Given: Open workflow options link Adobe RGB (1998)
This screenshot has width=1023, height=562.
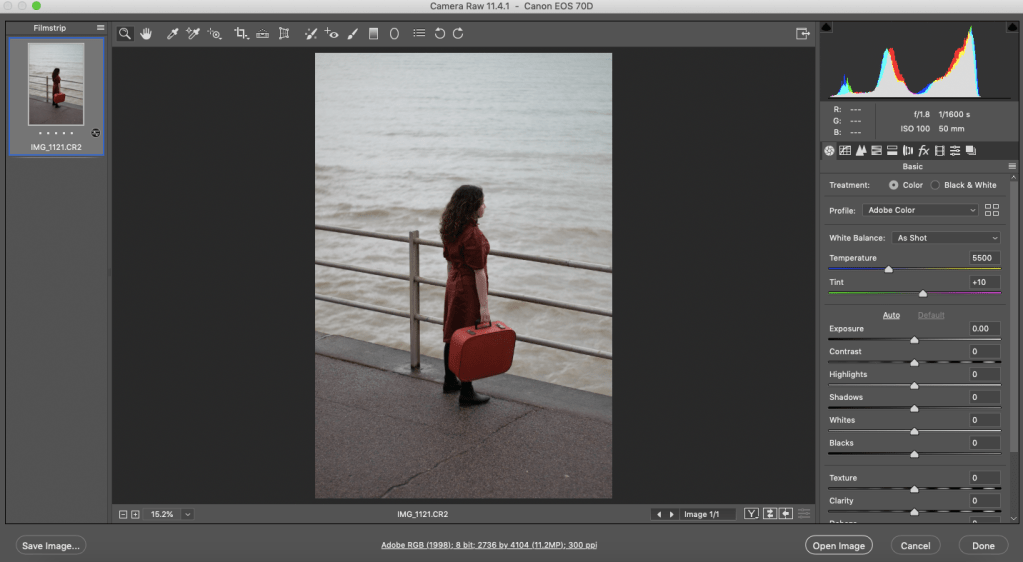Looking at the screenshot, I should click(x=489, y=545).
